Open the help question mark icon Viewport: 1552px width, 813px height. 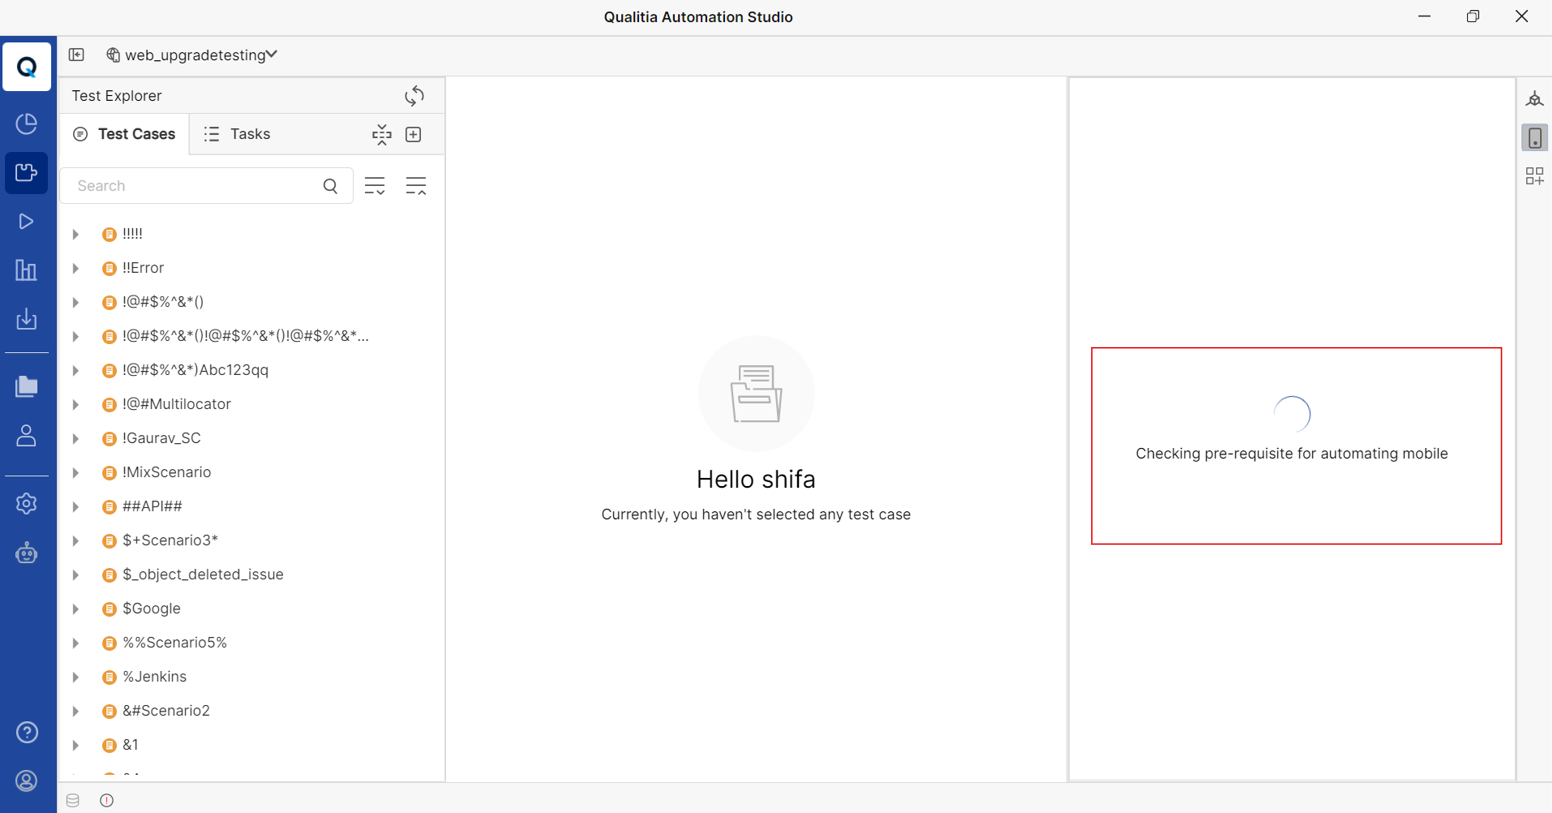click(x=27, y=732)
